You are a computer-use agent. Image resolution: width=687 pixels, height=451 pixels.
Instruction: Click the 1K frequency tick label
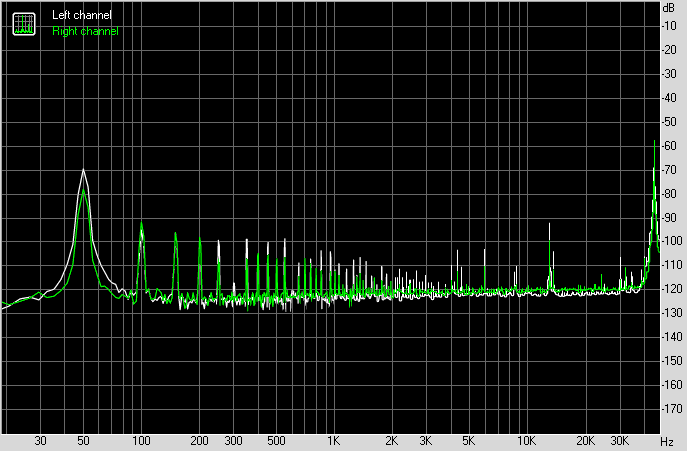pos(333,440)
